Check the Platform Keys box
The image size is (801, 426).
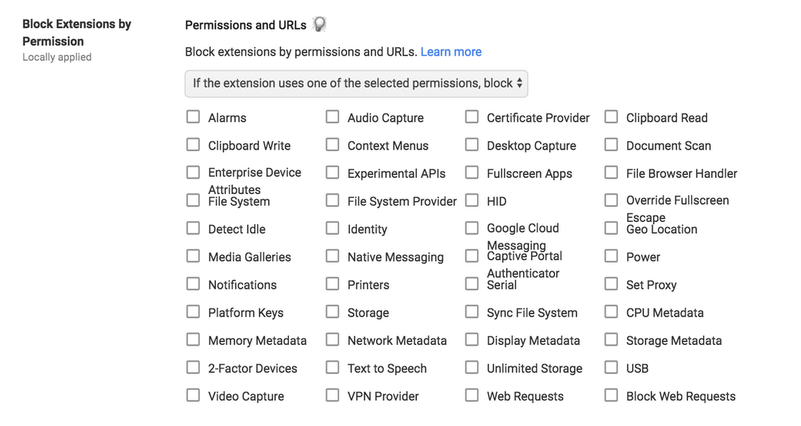(193, 312)
